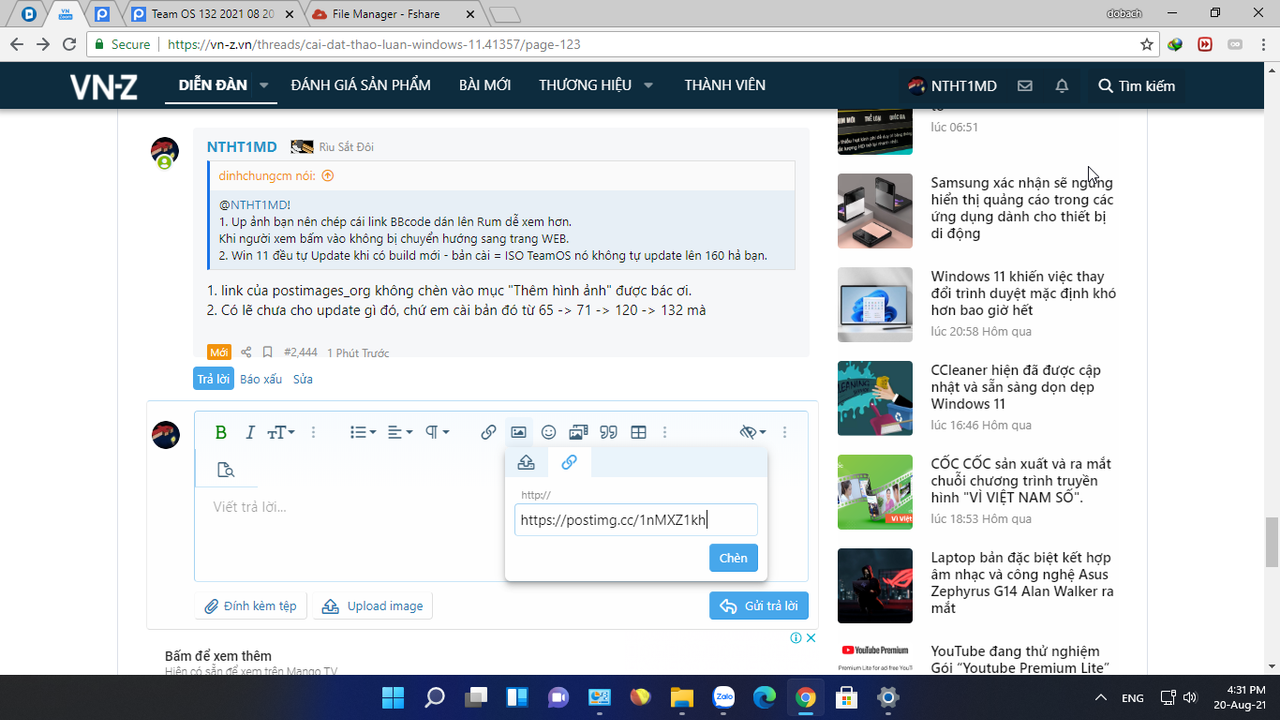
Task: Expand the THƯƠNG HIỆU dropdown arrow
Action: [648, 85]
